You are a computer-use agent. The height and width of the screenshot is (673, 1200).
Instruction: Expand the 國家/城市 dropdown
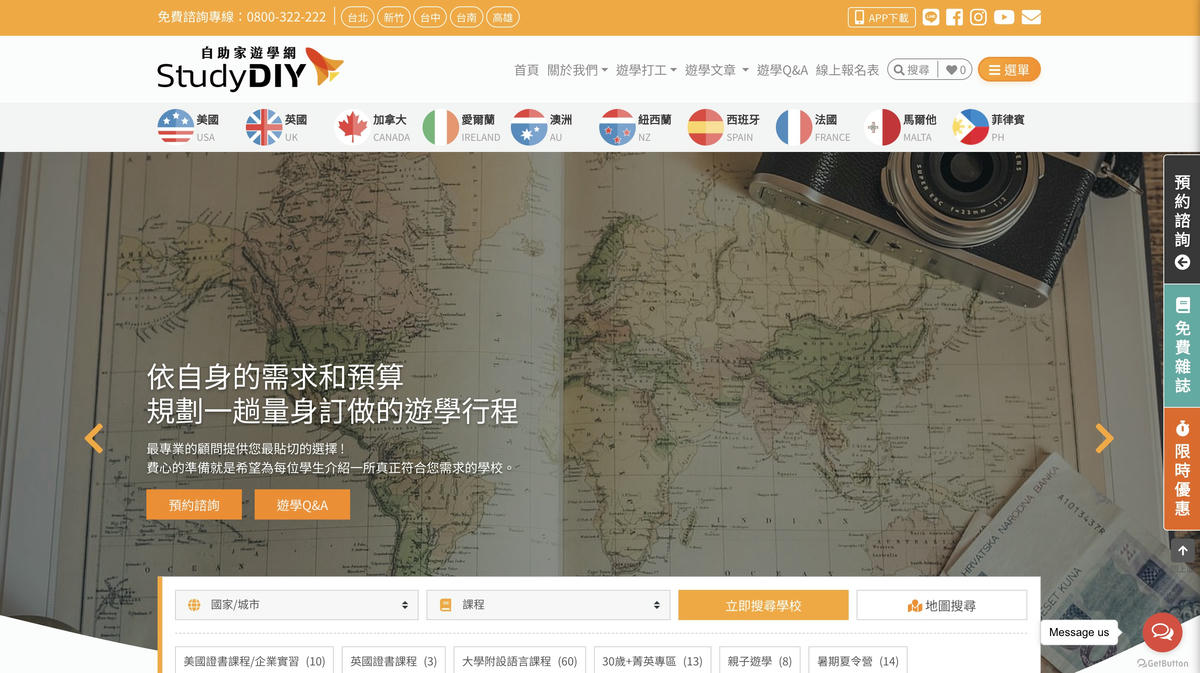click(297, 605)
